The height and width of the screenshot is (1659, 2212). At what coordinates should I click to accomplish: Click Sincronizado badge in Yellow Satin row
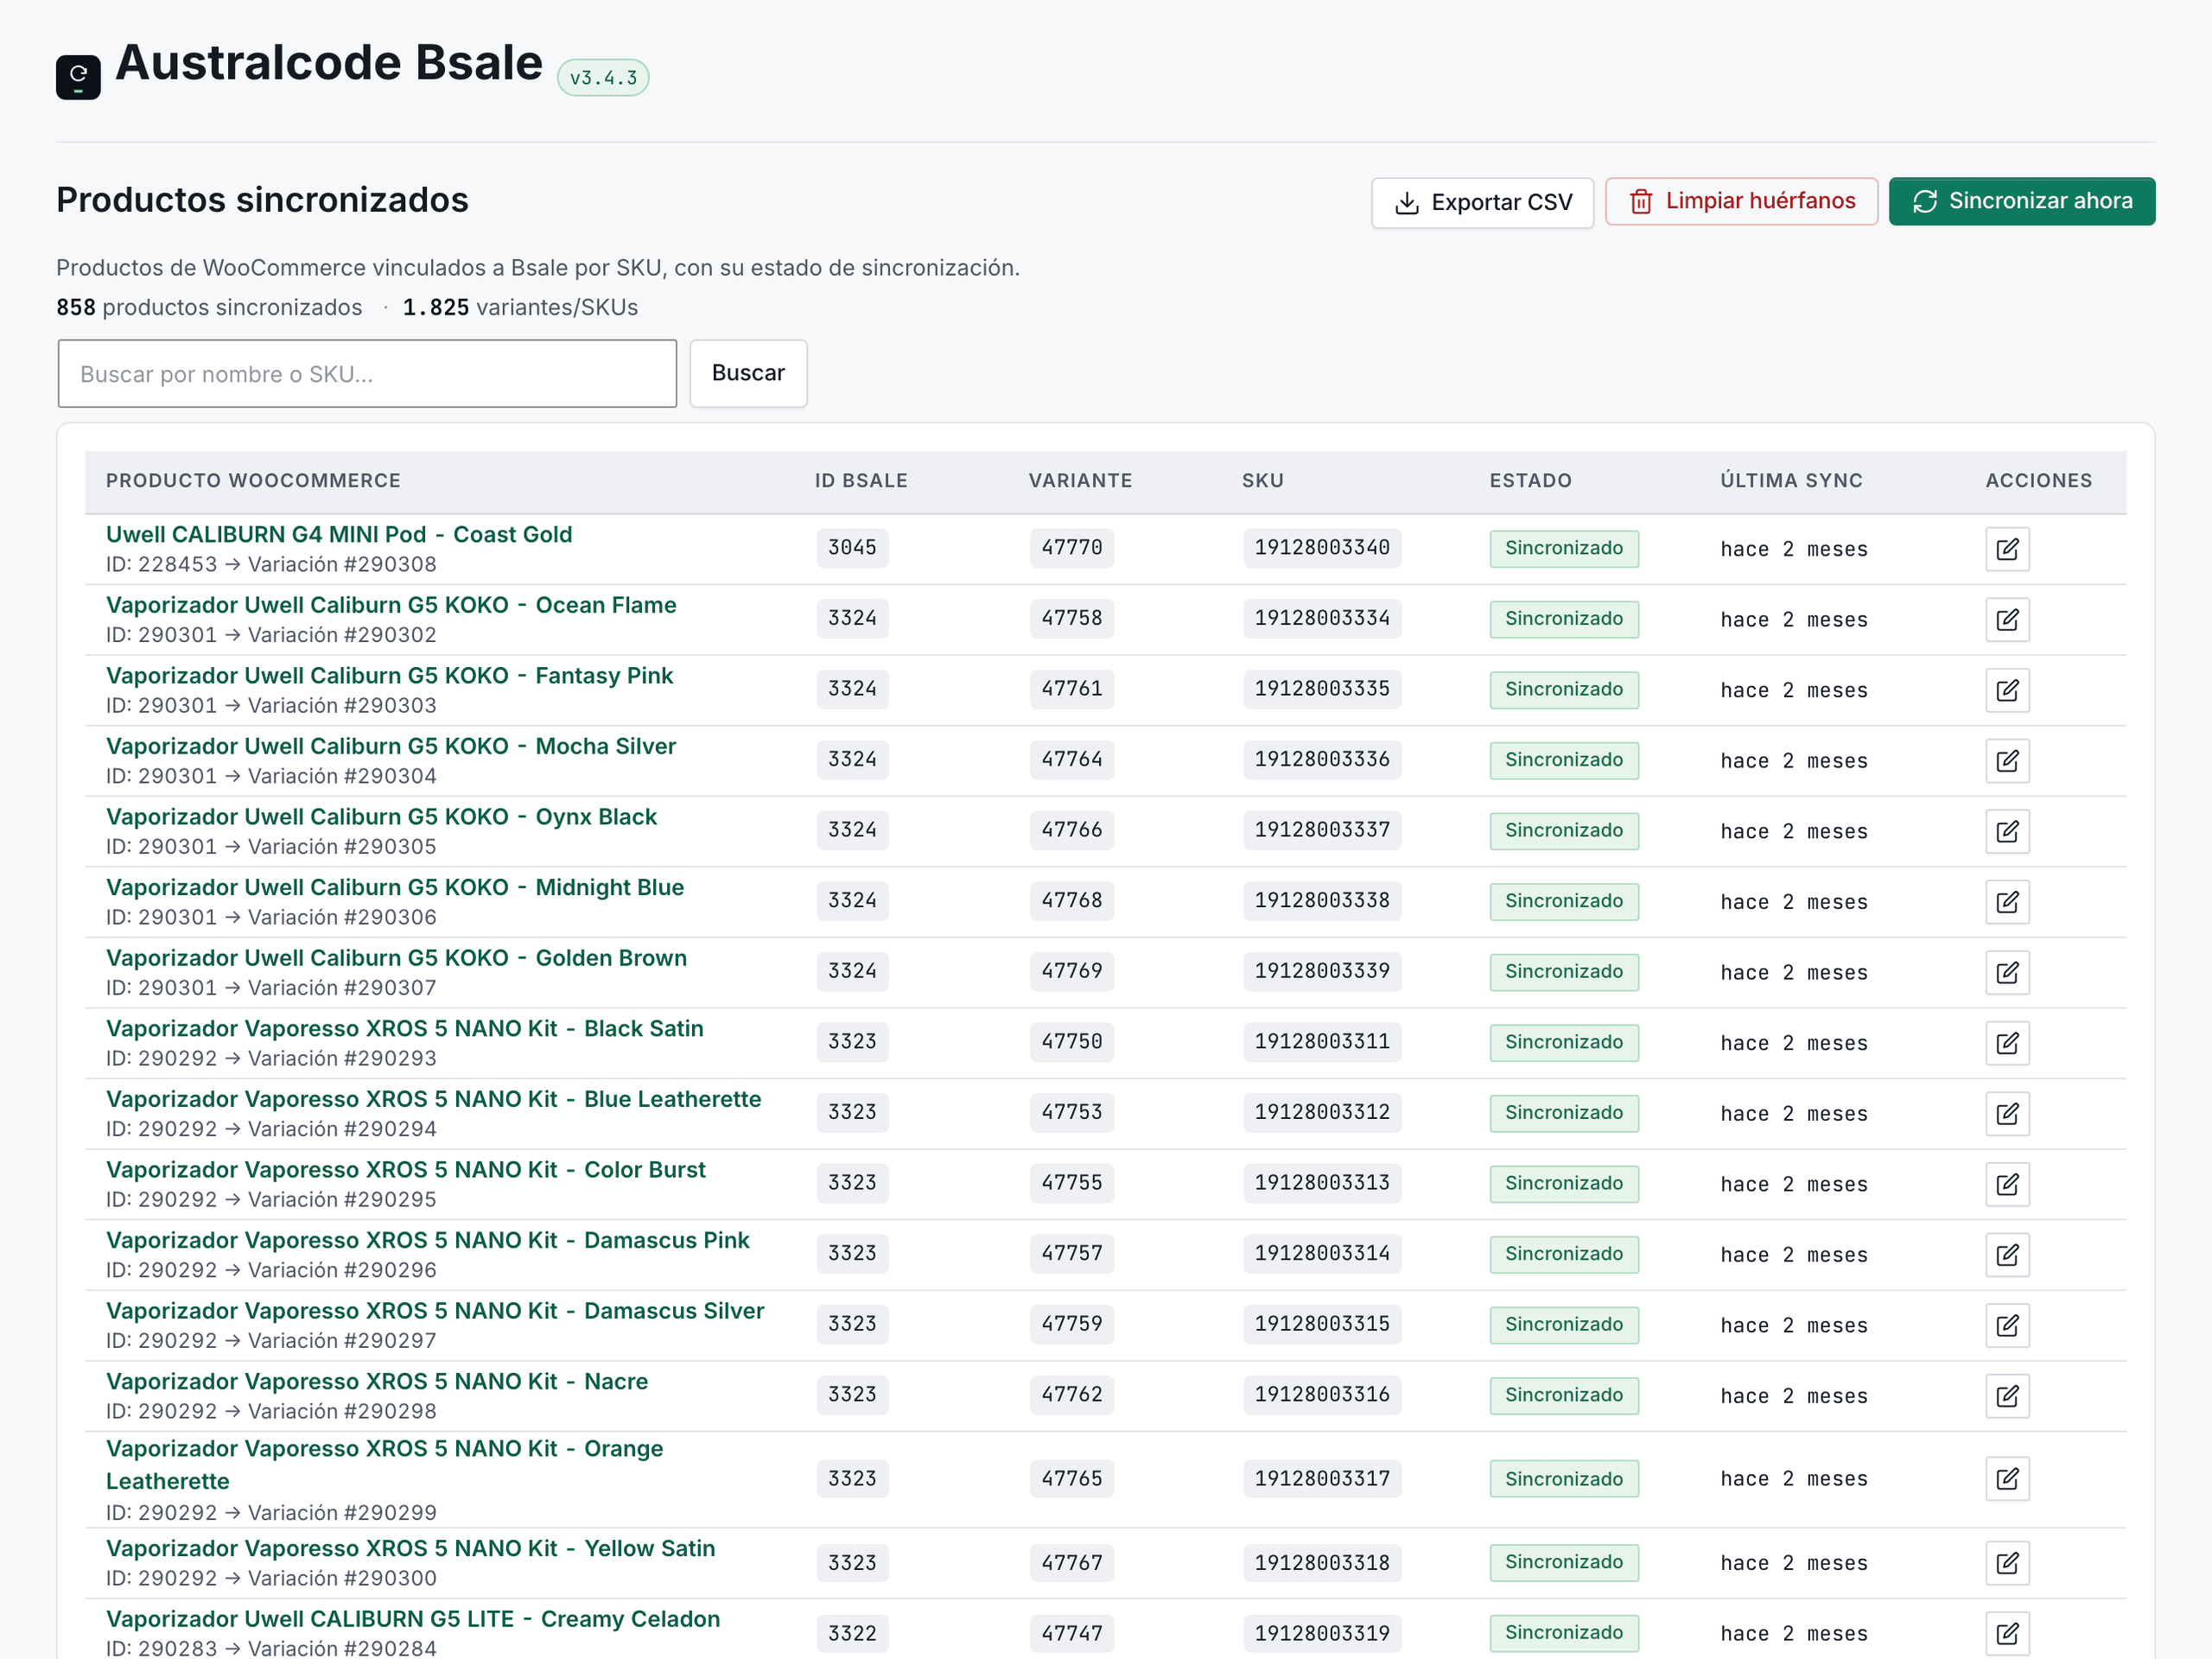pos(1564,1562)
